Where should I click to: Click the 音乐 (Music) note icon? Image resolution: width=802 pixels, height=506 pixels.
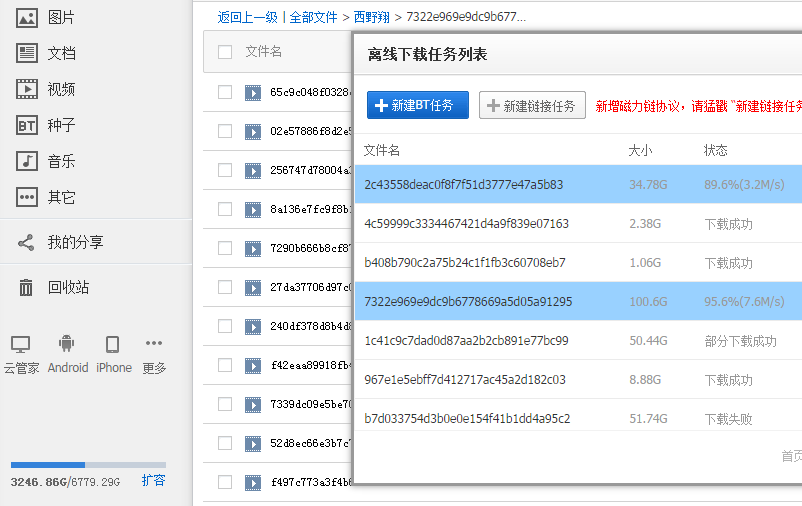coord(27,161)
